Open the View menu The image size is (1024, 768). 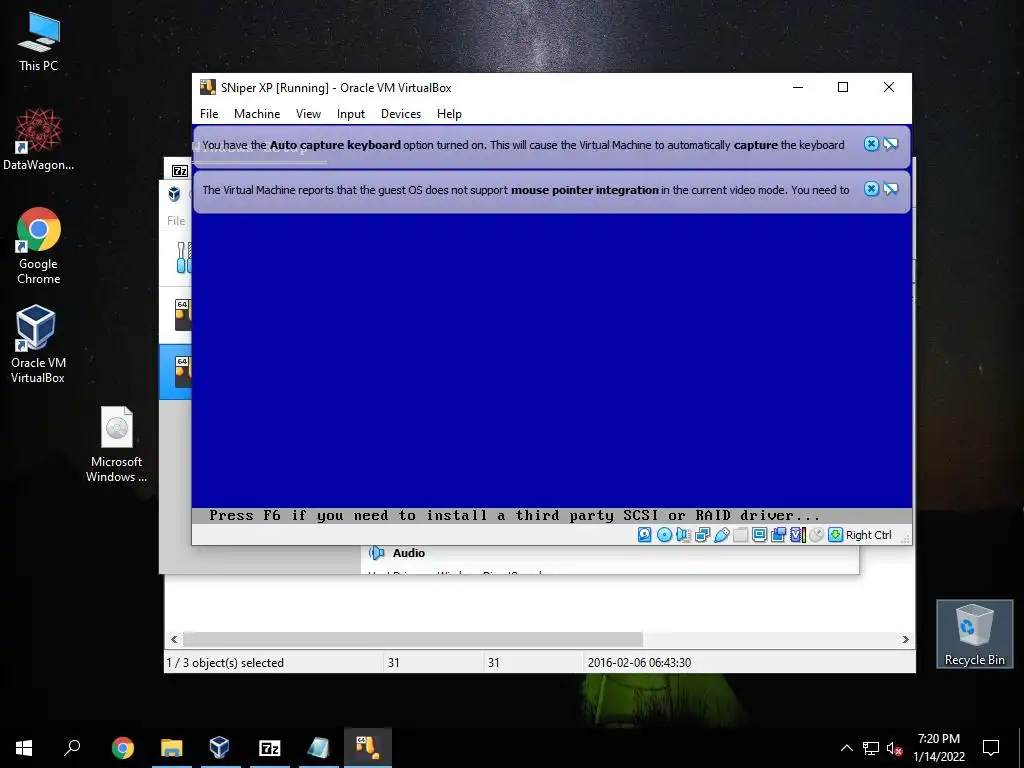pyautogui.click(x=308, y=114)
